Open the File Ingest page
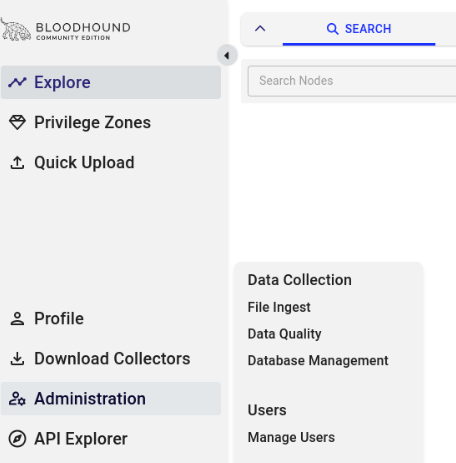Image resolution: width=456 pixels, height=463 pixels. pos(279,307)
